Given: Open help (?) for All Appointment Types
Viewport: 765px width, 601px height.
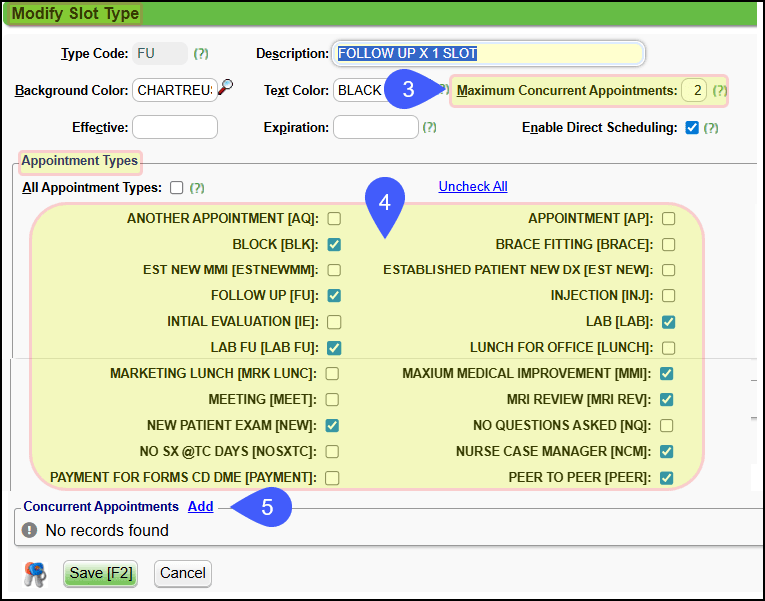Looking at the screenshot, I should (x=197, y=188).
